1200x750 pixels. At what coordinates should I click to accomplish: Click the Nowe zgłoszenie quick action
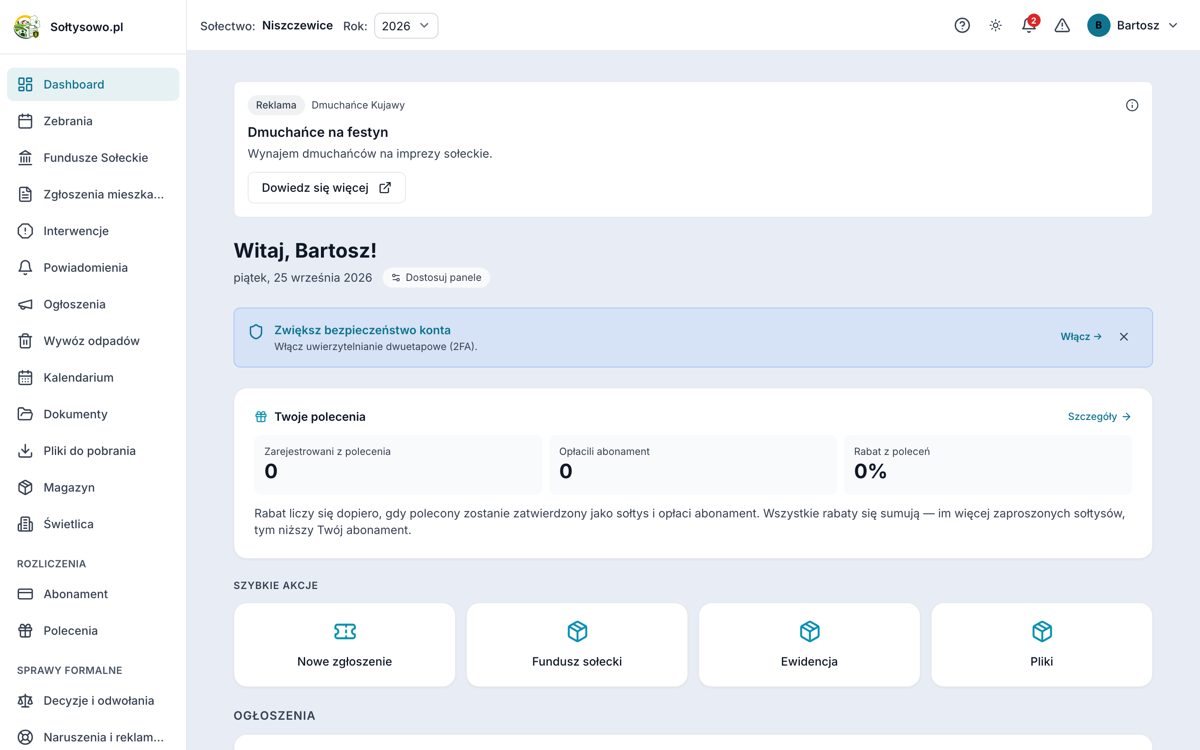(x=345, y=645)
